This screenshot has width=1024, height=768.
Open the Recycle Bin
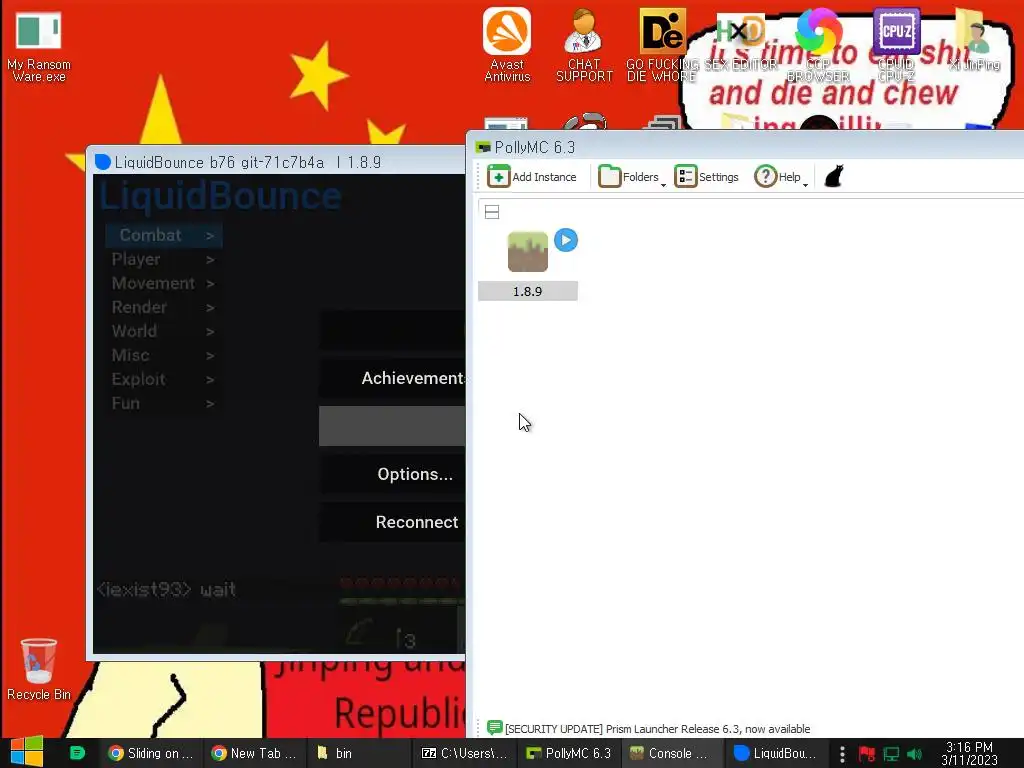click(x=39, y=669)
